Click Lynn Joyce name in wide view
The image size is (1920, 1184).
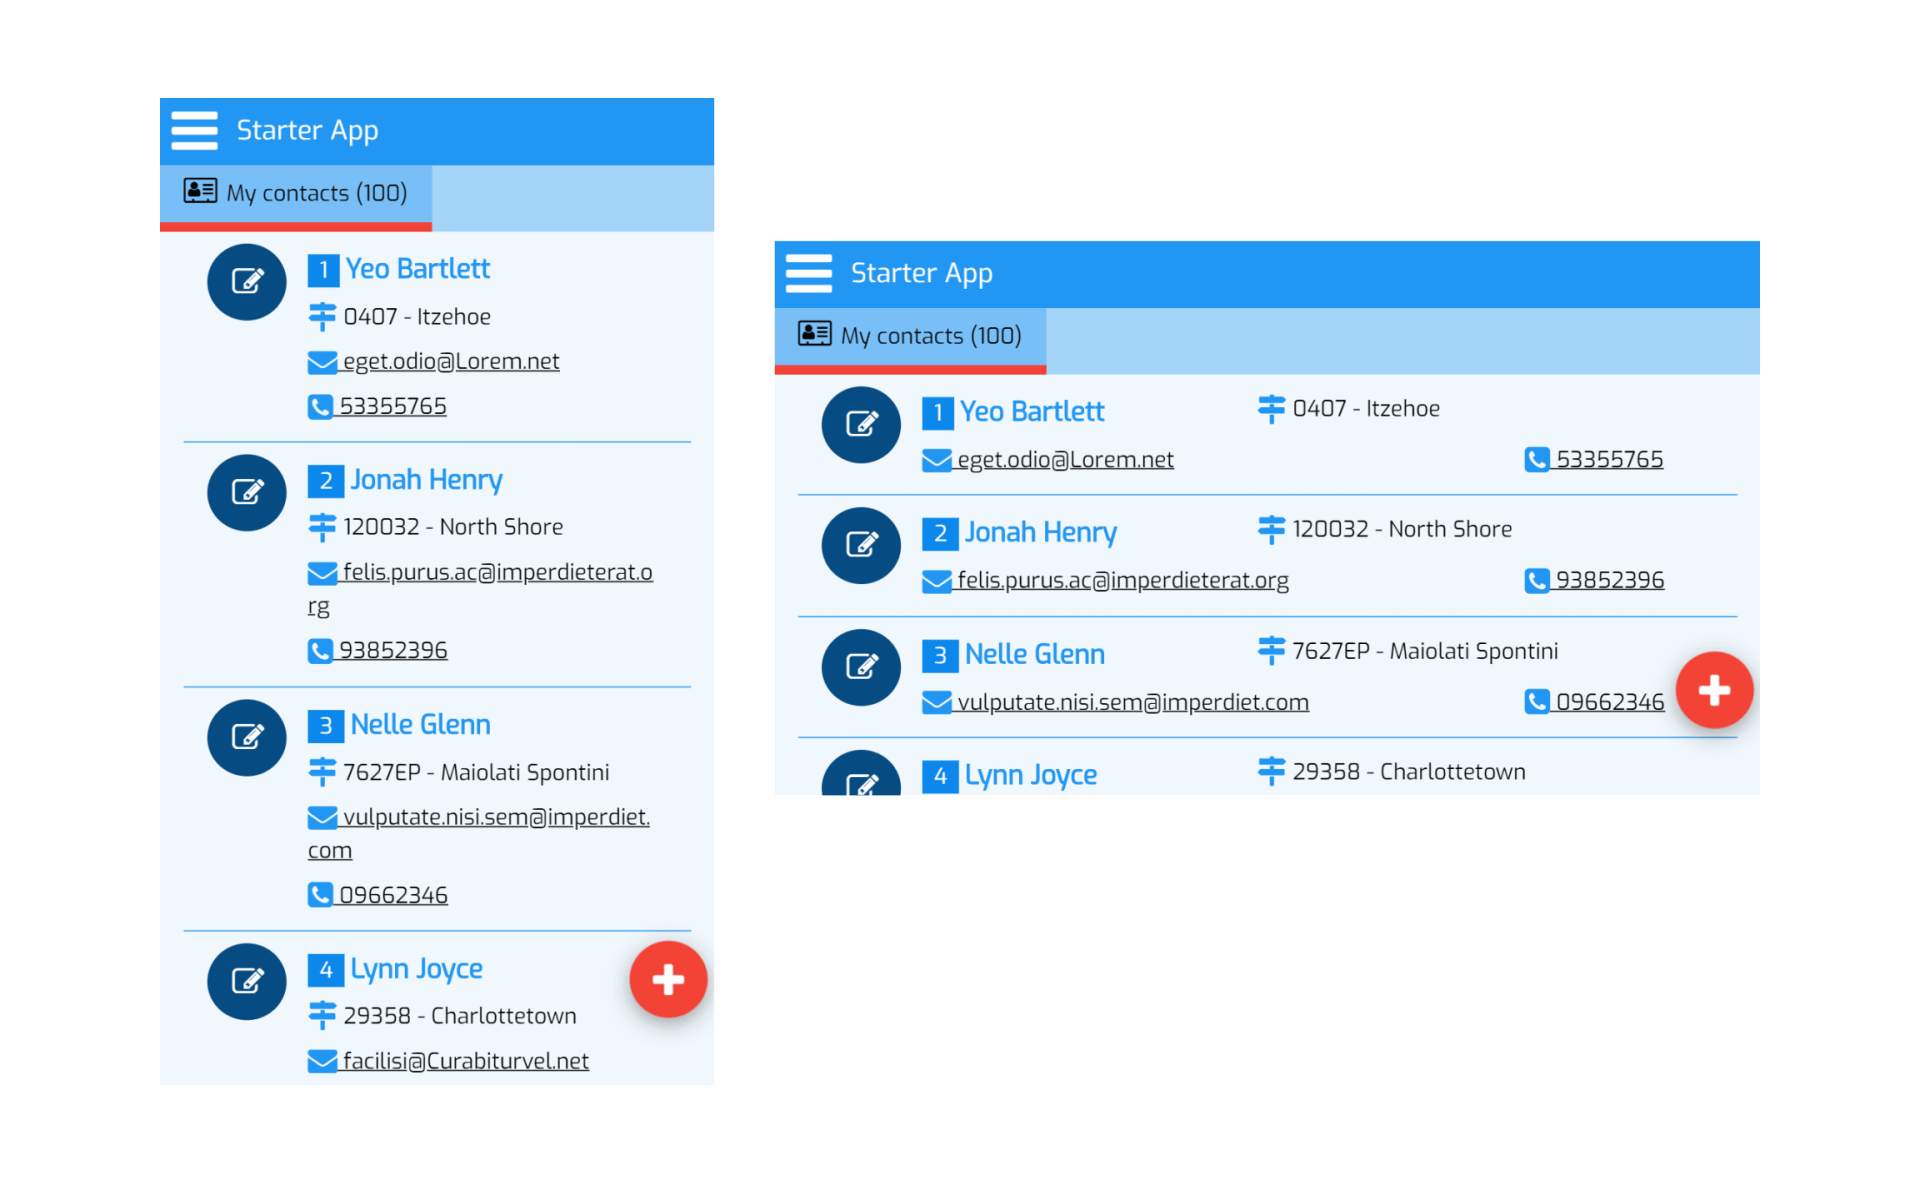point(1030,775)
